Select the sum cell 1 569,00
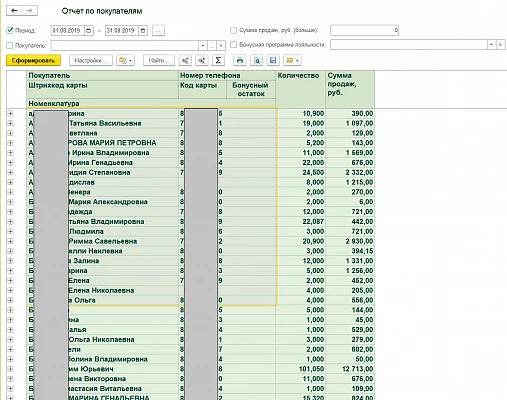The image size is (507, 400). point(350,153)
